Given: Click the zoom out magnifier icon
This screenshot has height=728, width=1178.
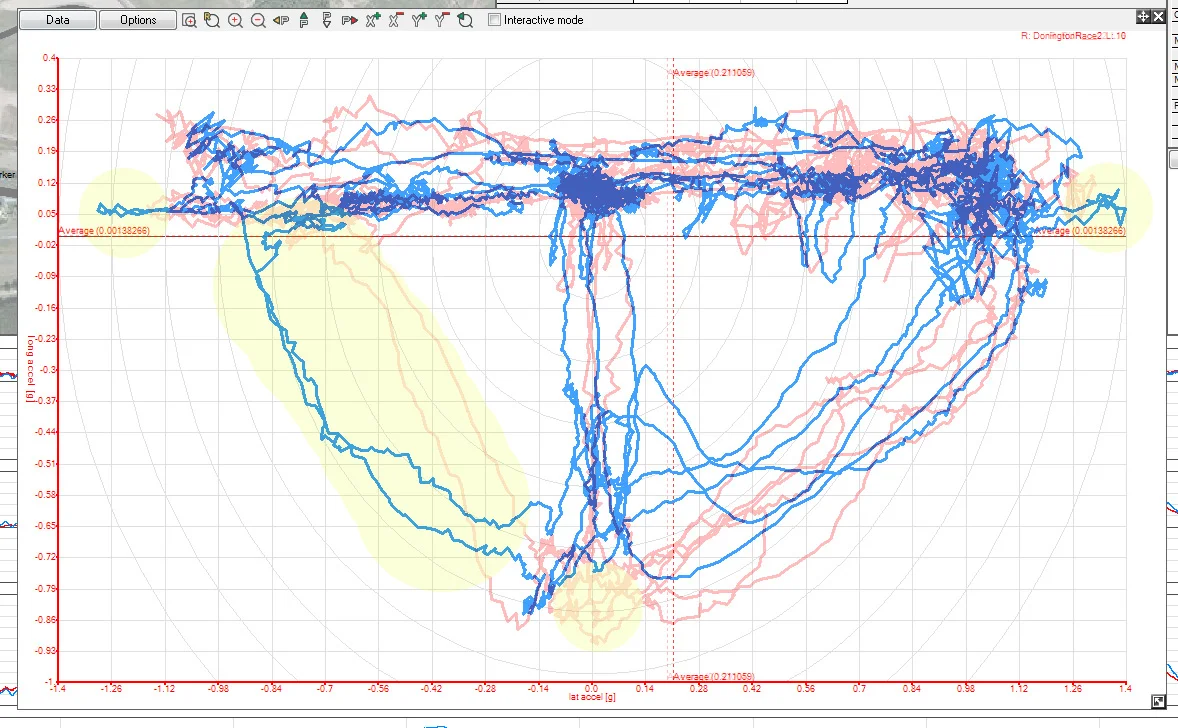Looking at the screenshot, I should [258, 20].
